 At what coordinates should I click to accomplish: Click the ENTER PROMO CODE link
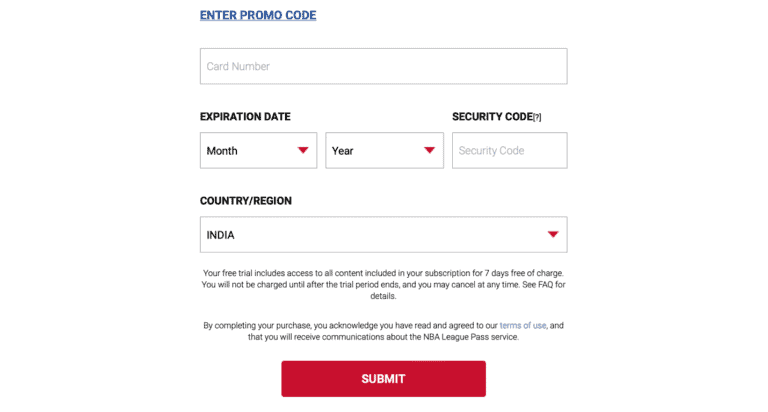tap(258, 16)
